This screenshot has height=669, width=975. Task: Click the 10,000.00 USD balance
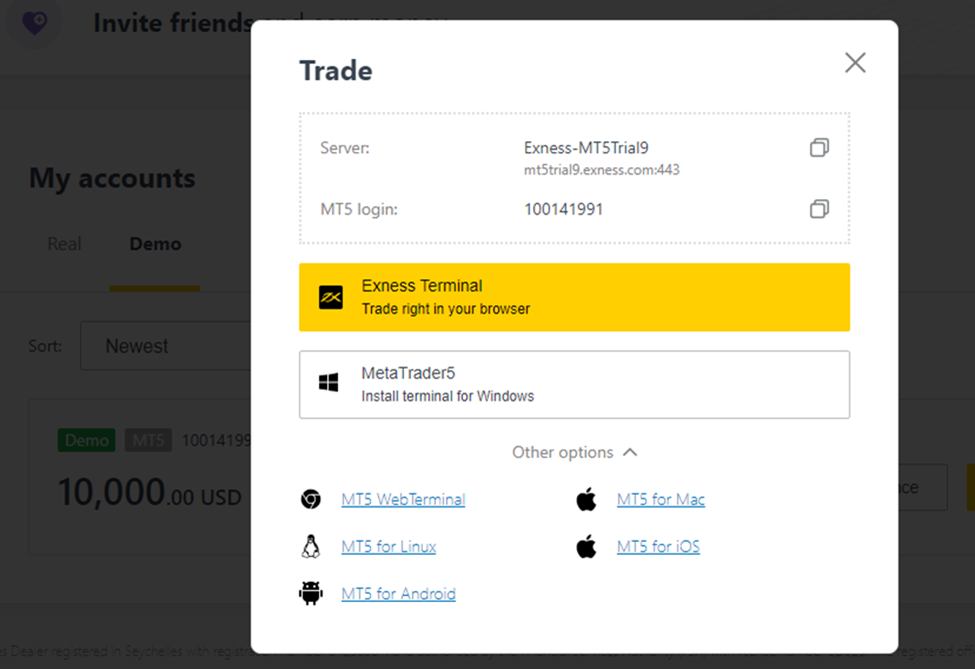coord(149,492)
